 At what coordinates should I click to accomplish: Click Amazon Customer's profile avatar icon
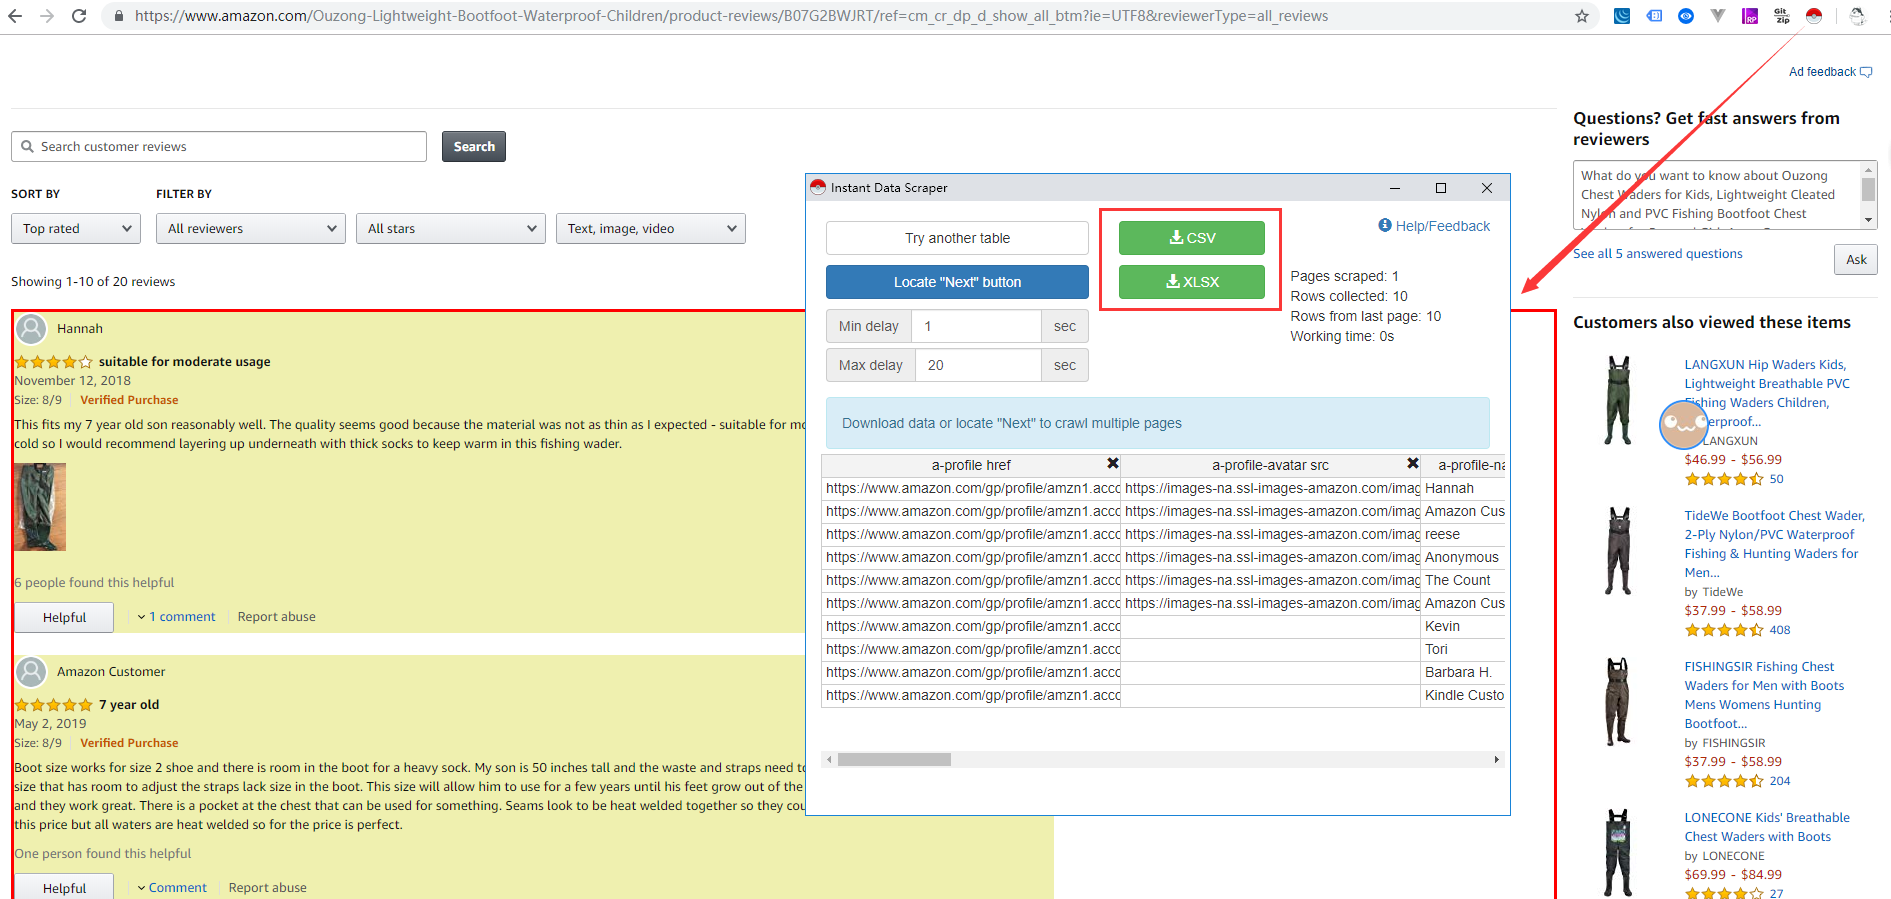[x=32, y=671]
